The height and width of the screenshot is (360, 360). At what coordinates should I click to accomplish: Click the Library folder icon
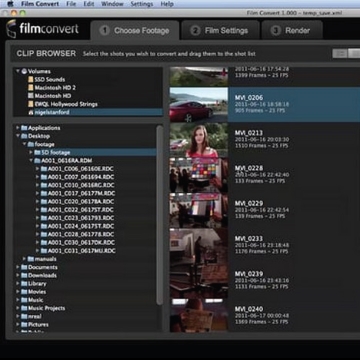click(x=24, y=284)
